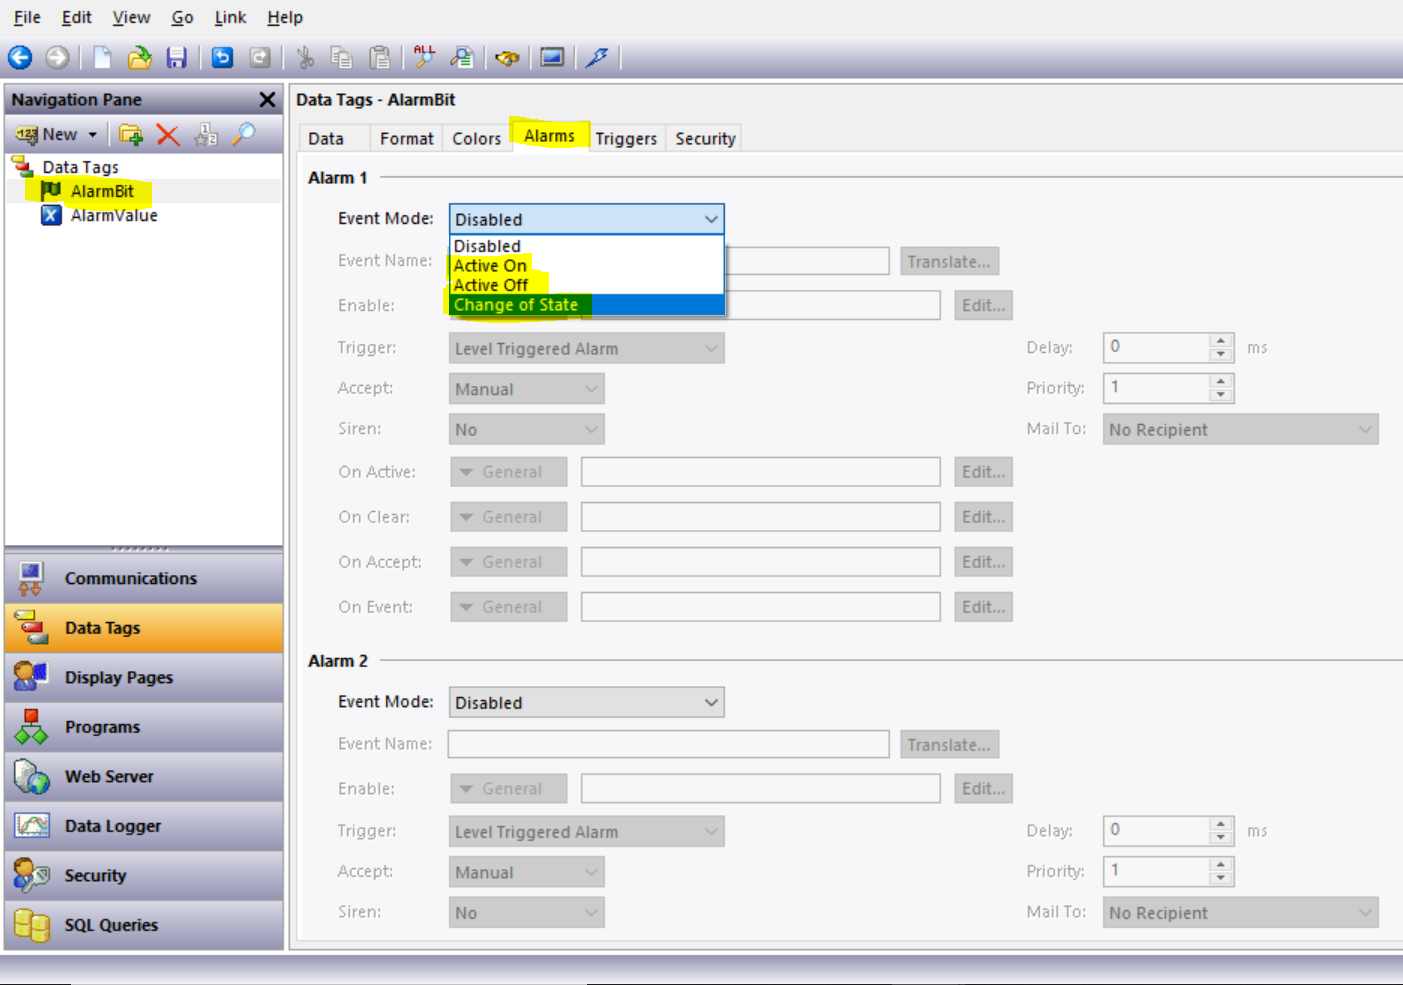Open a database using the folder icon
The height and width of the screenshot is (985, 1403).
coord(139,58)
